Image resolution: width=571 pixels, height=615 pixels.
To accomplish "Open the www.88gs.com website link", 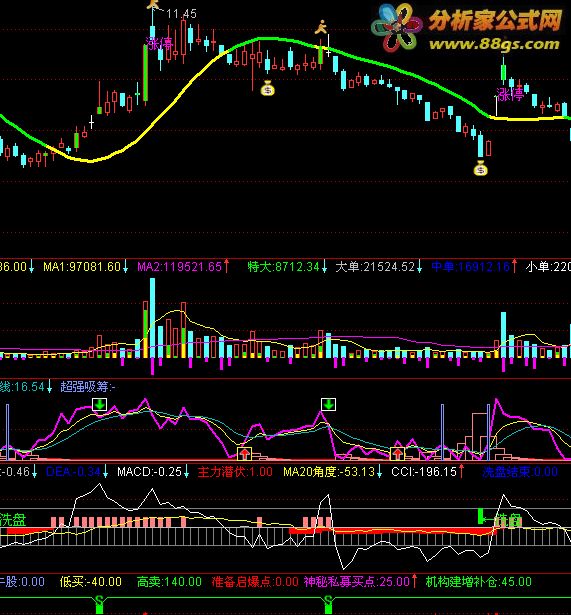I will coord(494,44).
